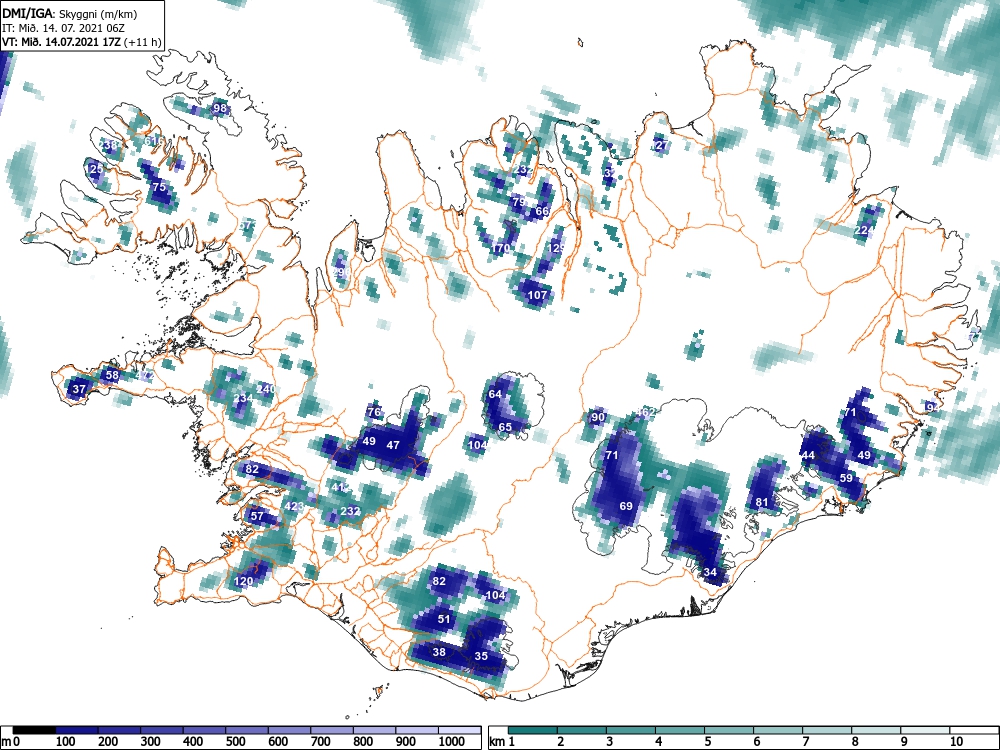Click the '10' label on the km legend
The image size is (1000, 750).
(955, 742)
